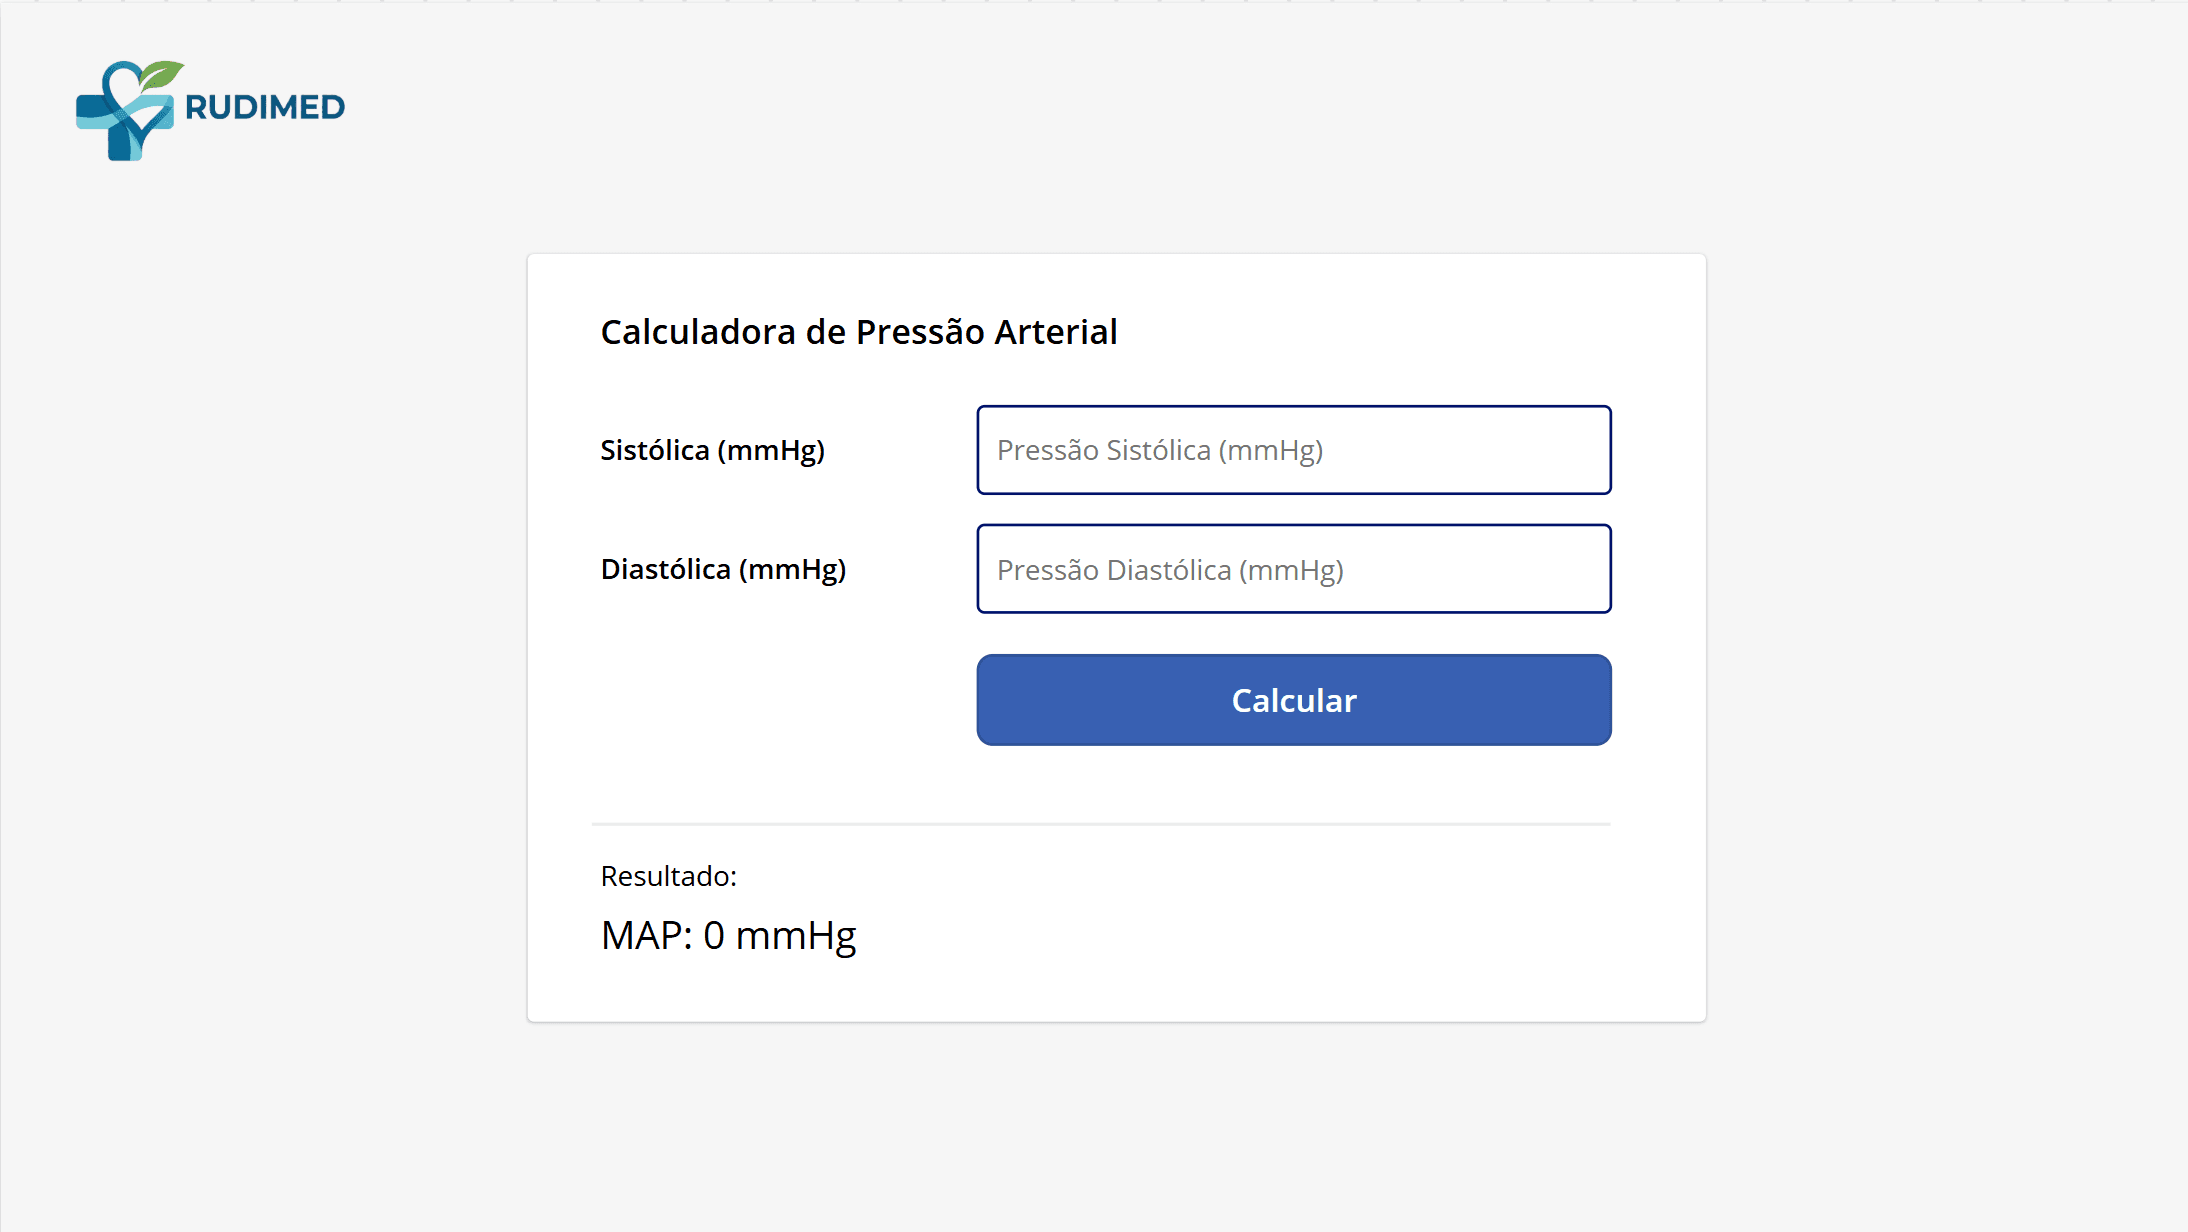Click the Pressão Diastólica input field
The width and height of the screenshot is (2188, 1232).
(x=1293, y=568)
